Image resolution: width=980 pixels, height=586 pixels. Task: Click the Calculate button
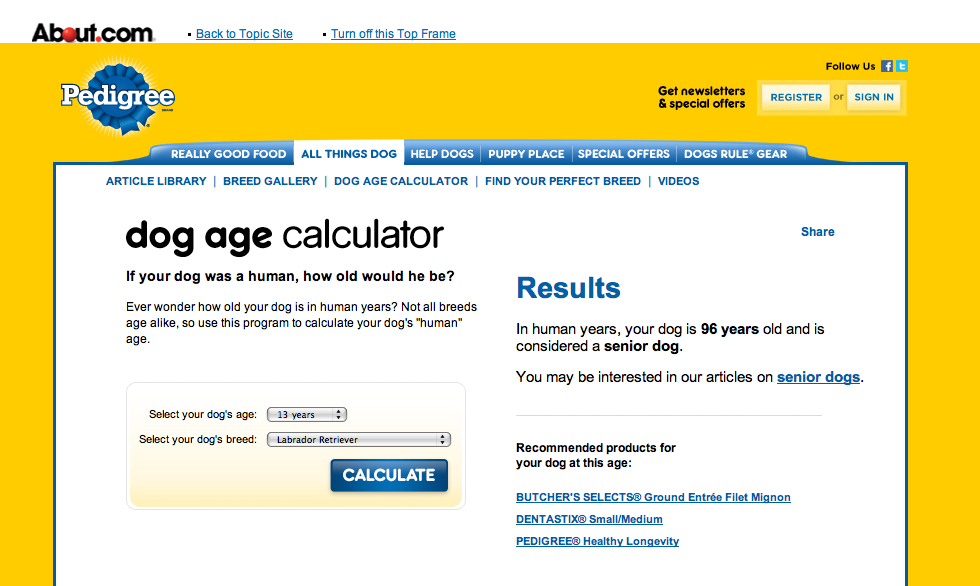point(389,475)
